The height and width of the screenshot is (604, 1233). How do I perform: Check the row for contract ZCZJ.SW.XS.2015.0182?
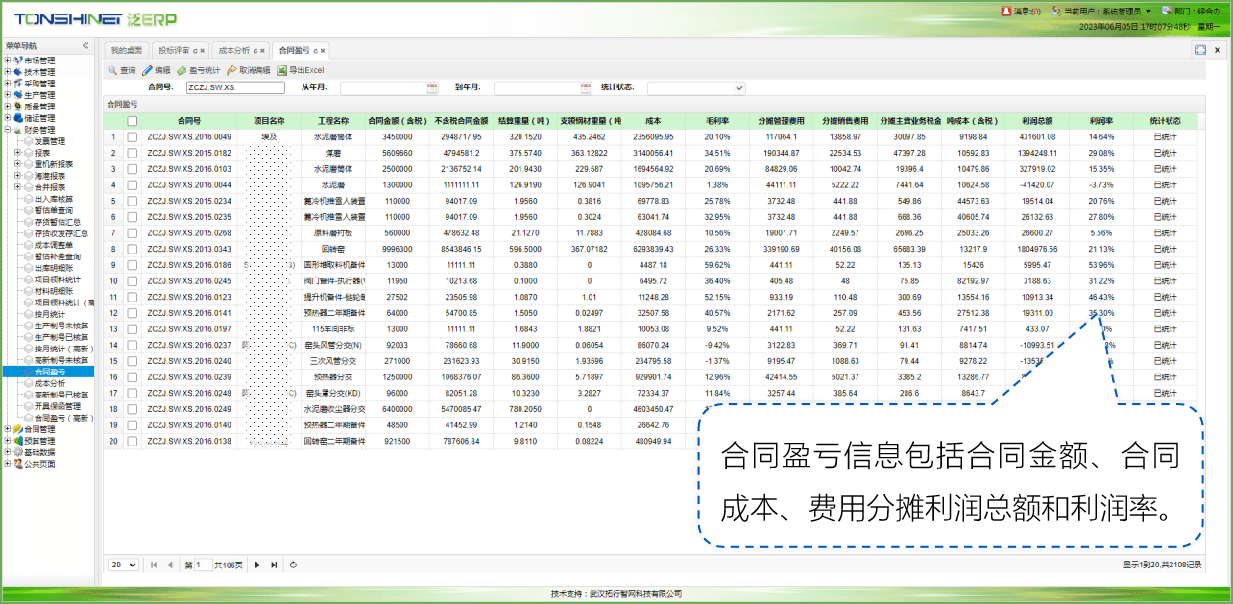tap(132, 153)
